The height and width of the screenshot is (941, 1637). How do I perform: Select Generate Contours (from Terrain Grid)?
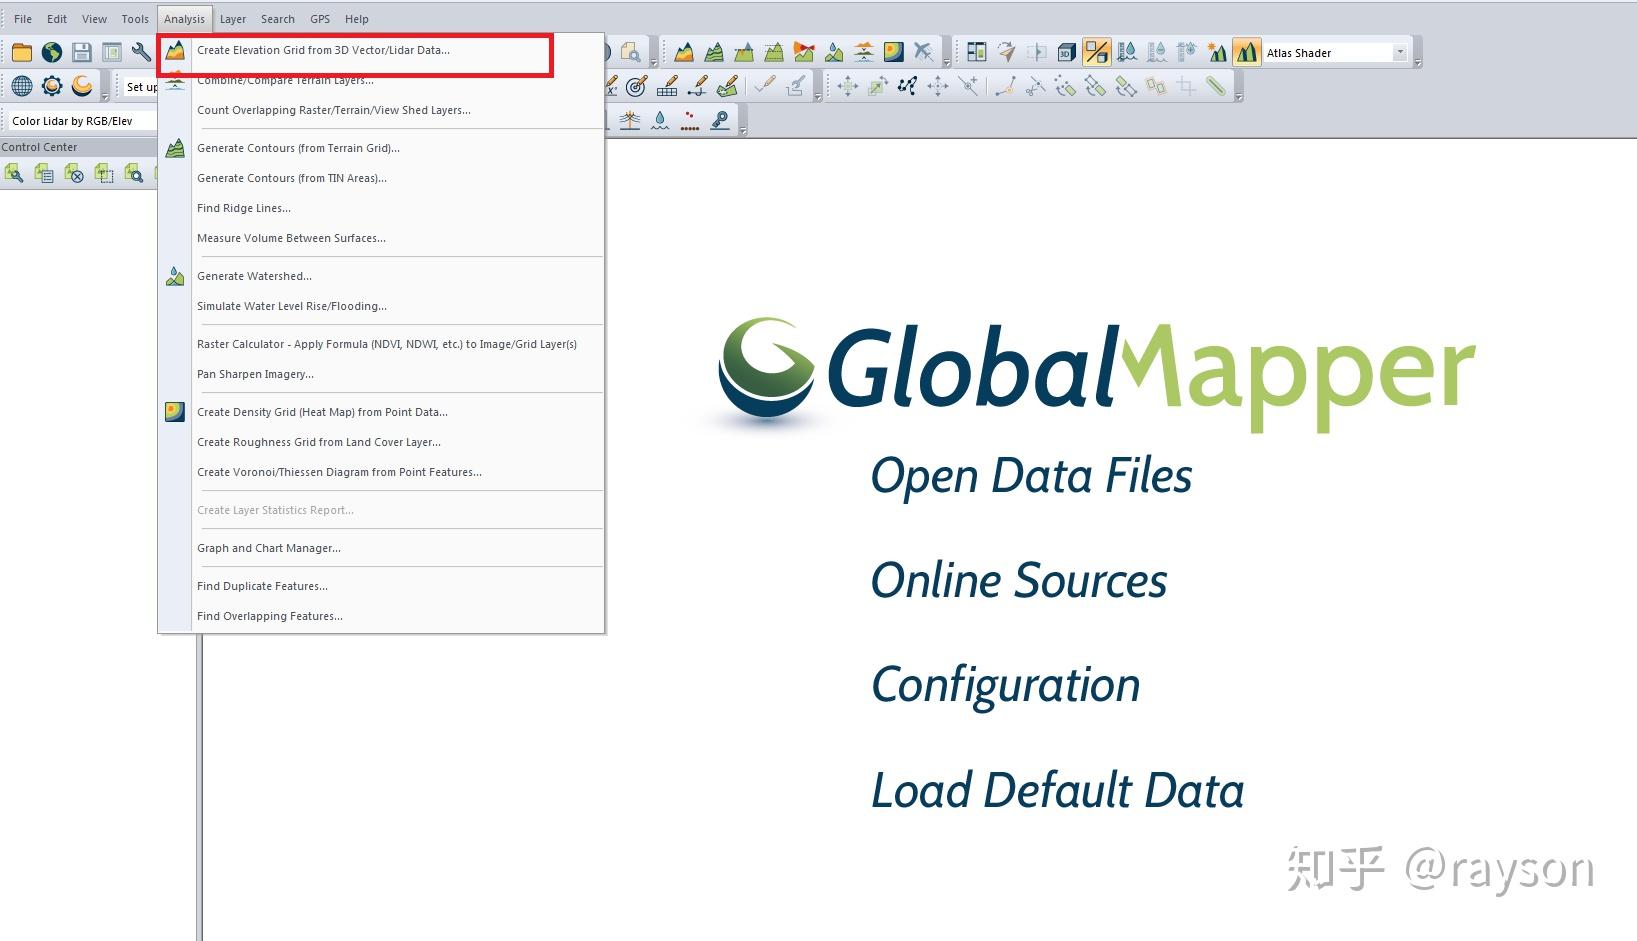coord(381,148)
